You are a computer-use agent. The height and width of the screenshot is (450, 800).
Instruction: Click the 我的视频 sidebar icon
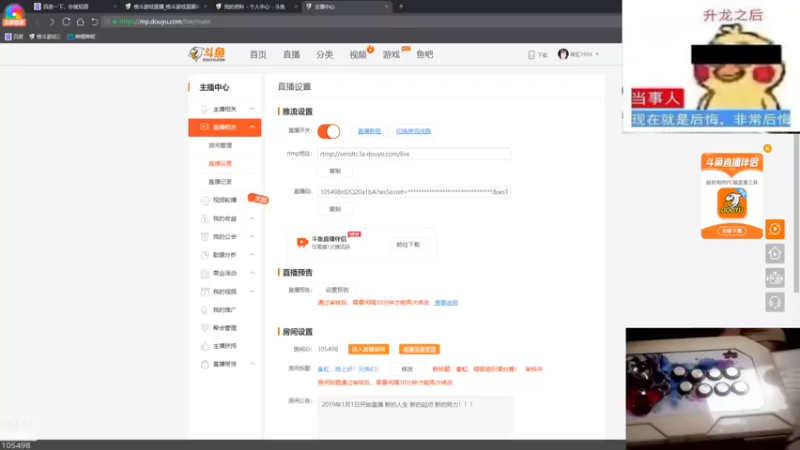pyautogui.click(x=205, y=292)
